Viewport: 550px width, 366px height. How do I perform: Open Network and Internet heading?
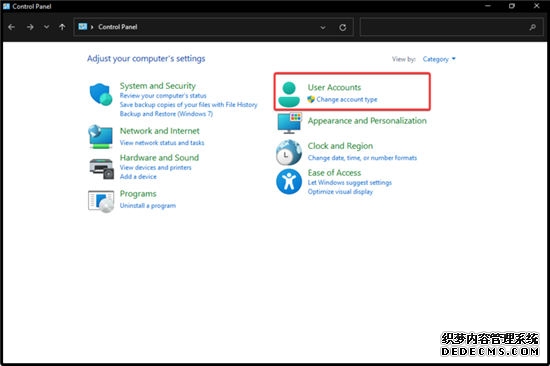(x=160, y=131)
